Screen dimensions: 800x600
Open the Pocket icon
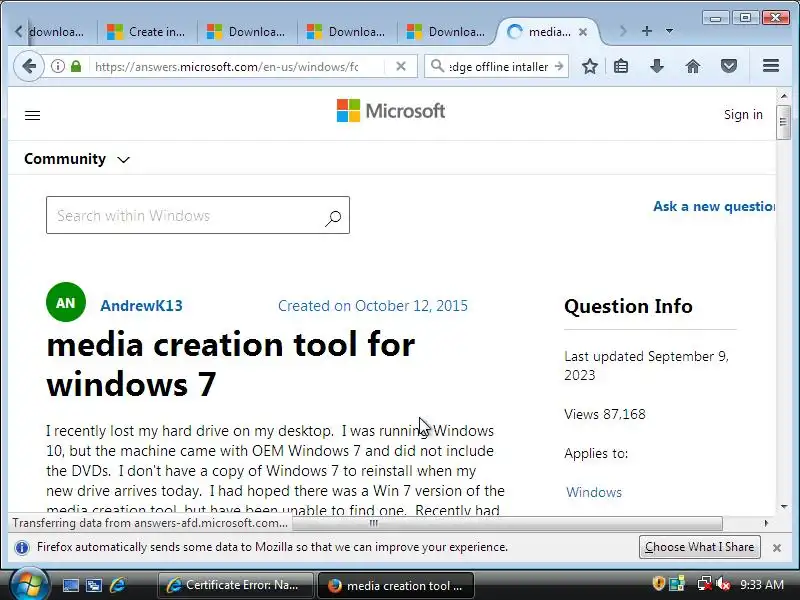[729, 66]
